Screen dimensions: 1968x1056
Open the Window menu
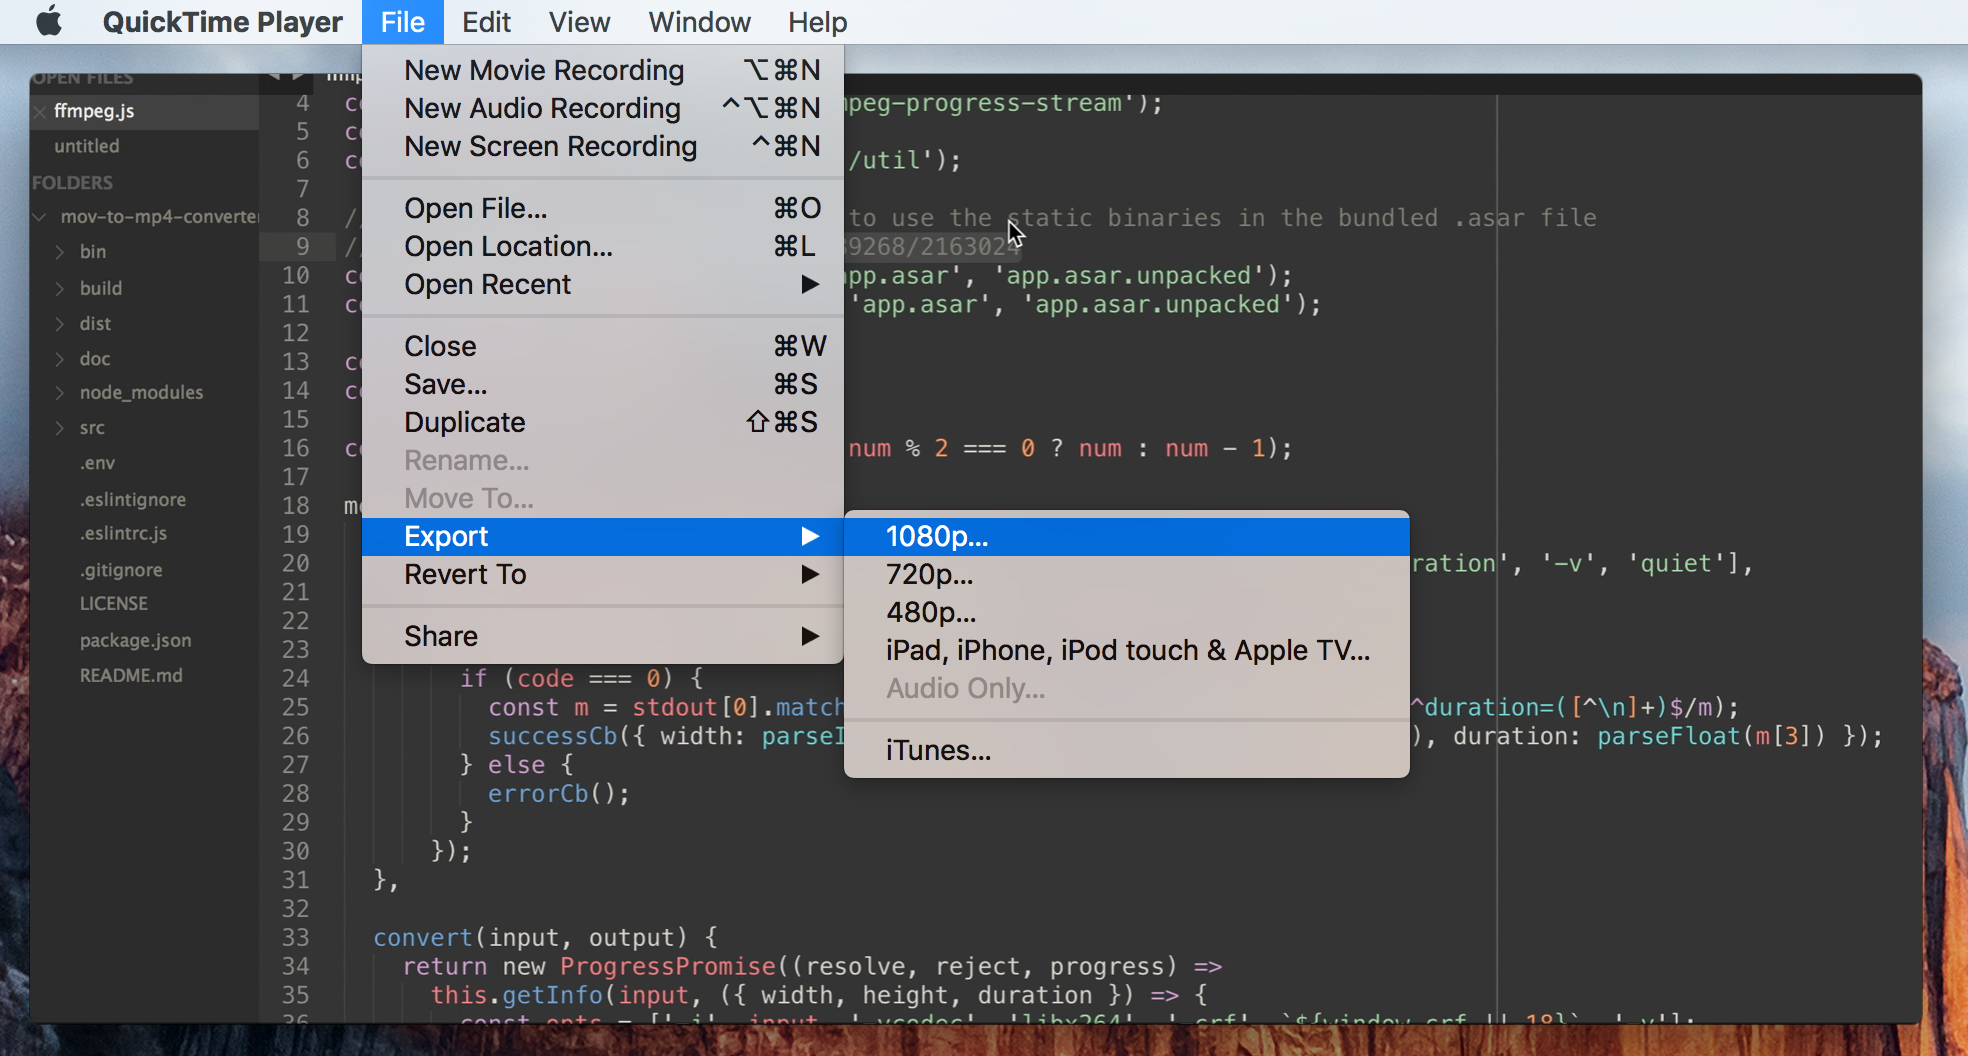[698, 21]
